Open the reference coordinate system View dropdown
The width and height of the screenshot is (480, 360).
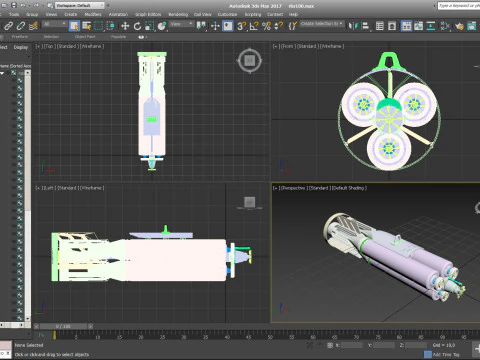click(182, 24)
